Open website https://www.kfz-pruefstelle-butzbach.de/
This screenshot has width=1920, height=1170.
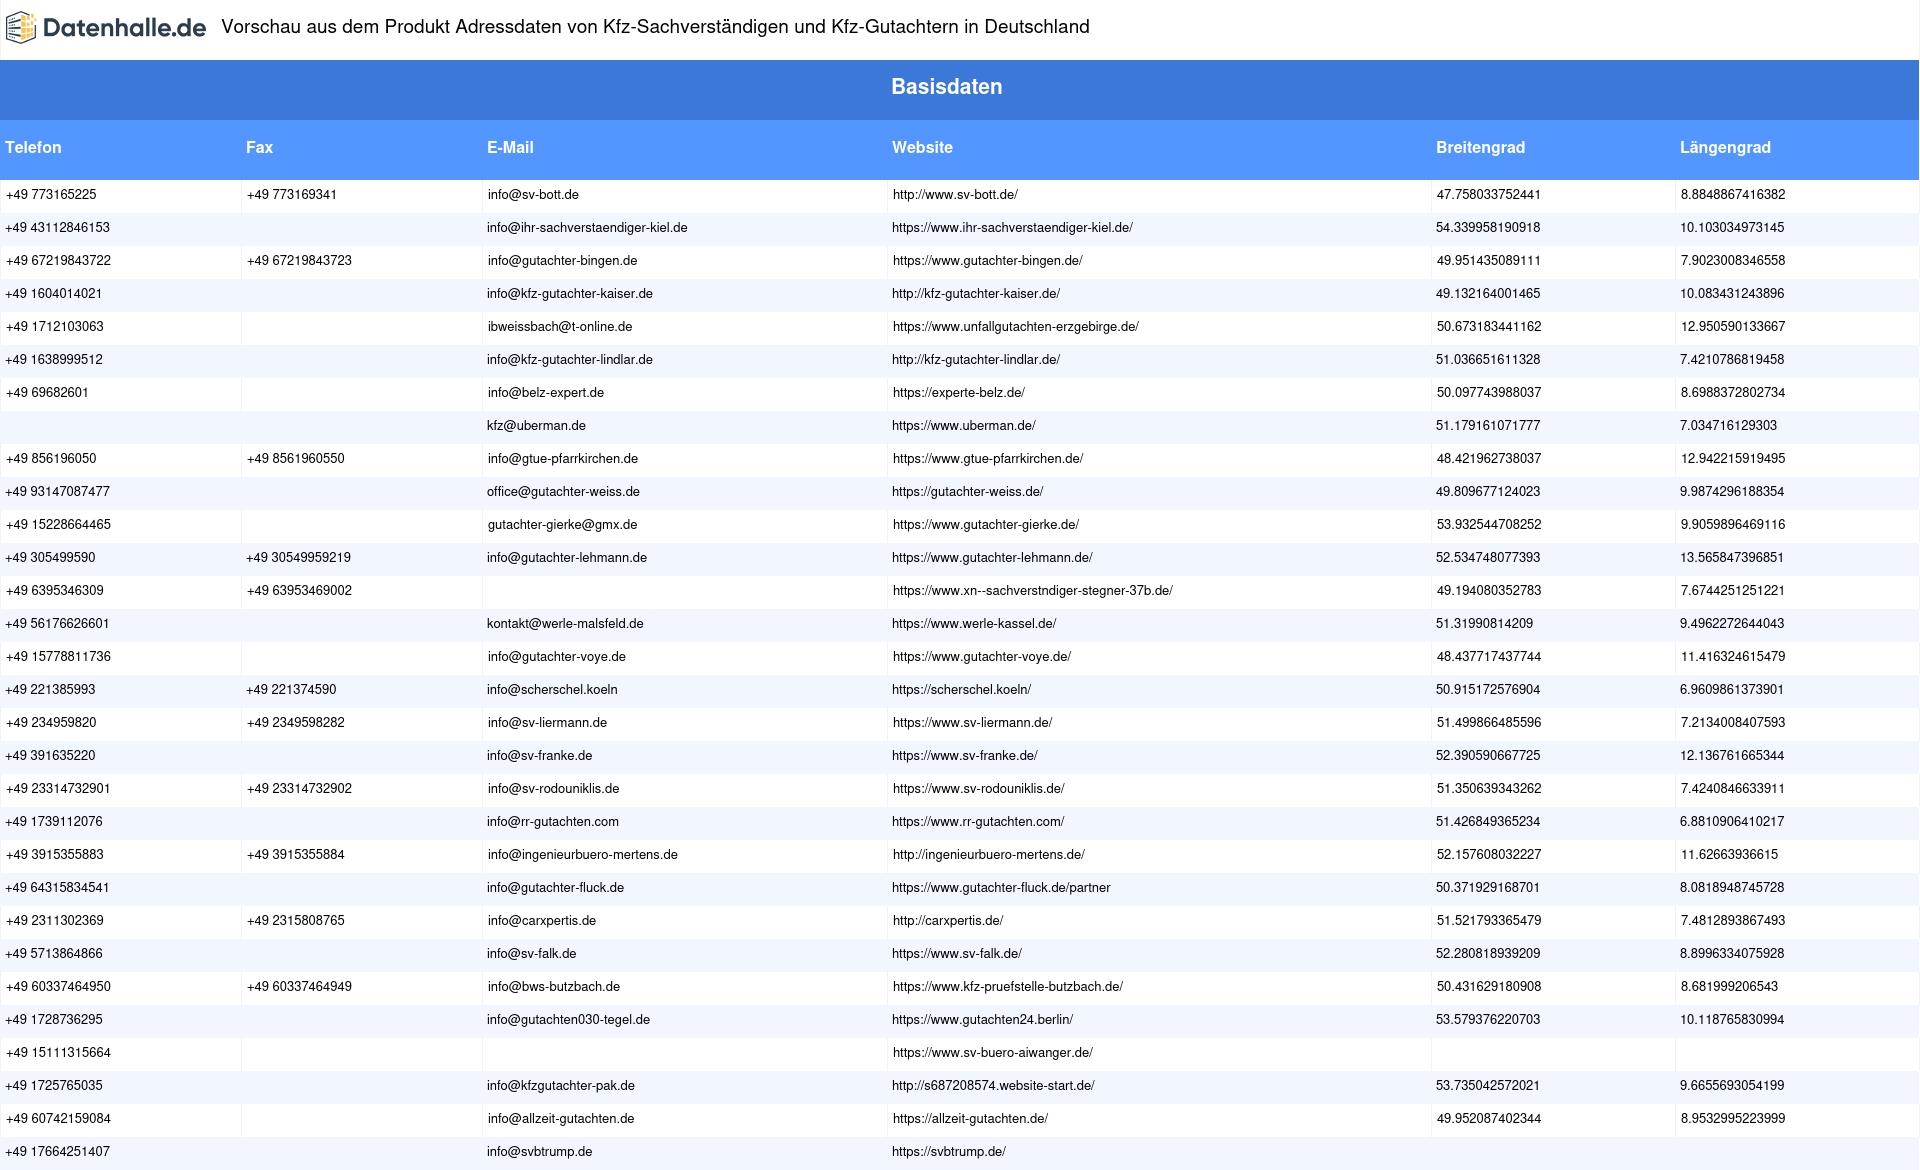(x=1008, y=987)
